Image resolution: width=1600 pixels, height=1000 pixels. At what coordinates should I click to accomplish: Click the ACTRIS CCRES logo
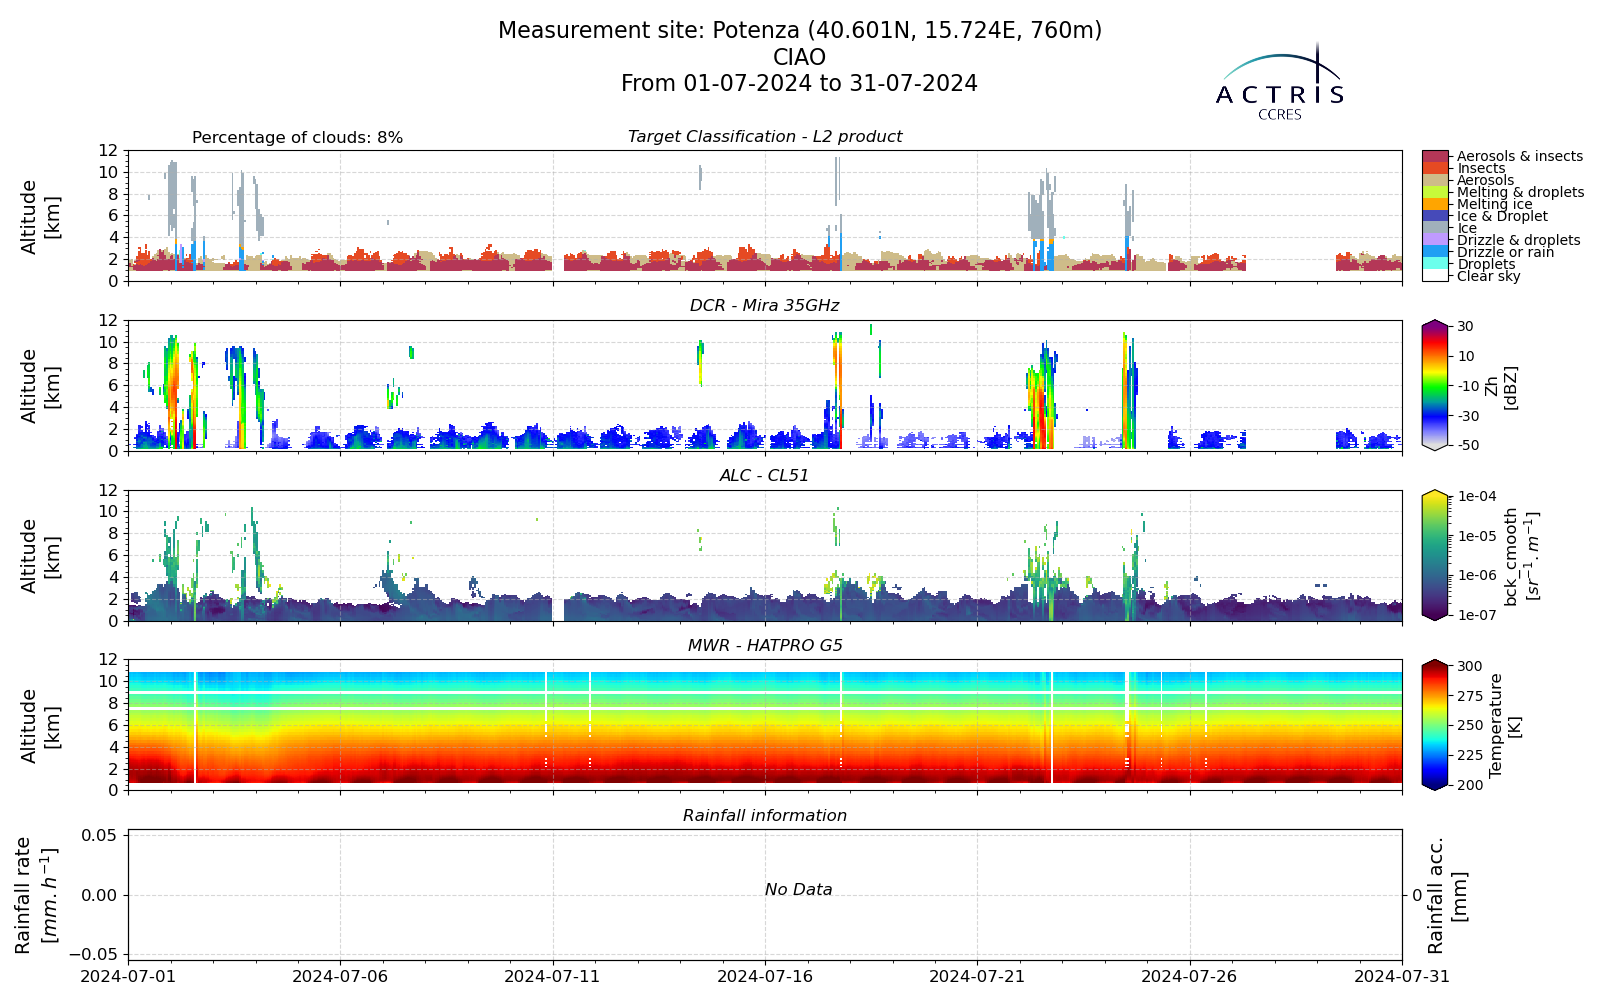click(x=1280, y=82)
